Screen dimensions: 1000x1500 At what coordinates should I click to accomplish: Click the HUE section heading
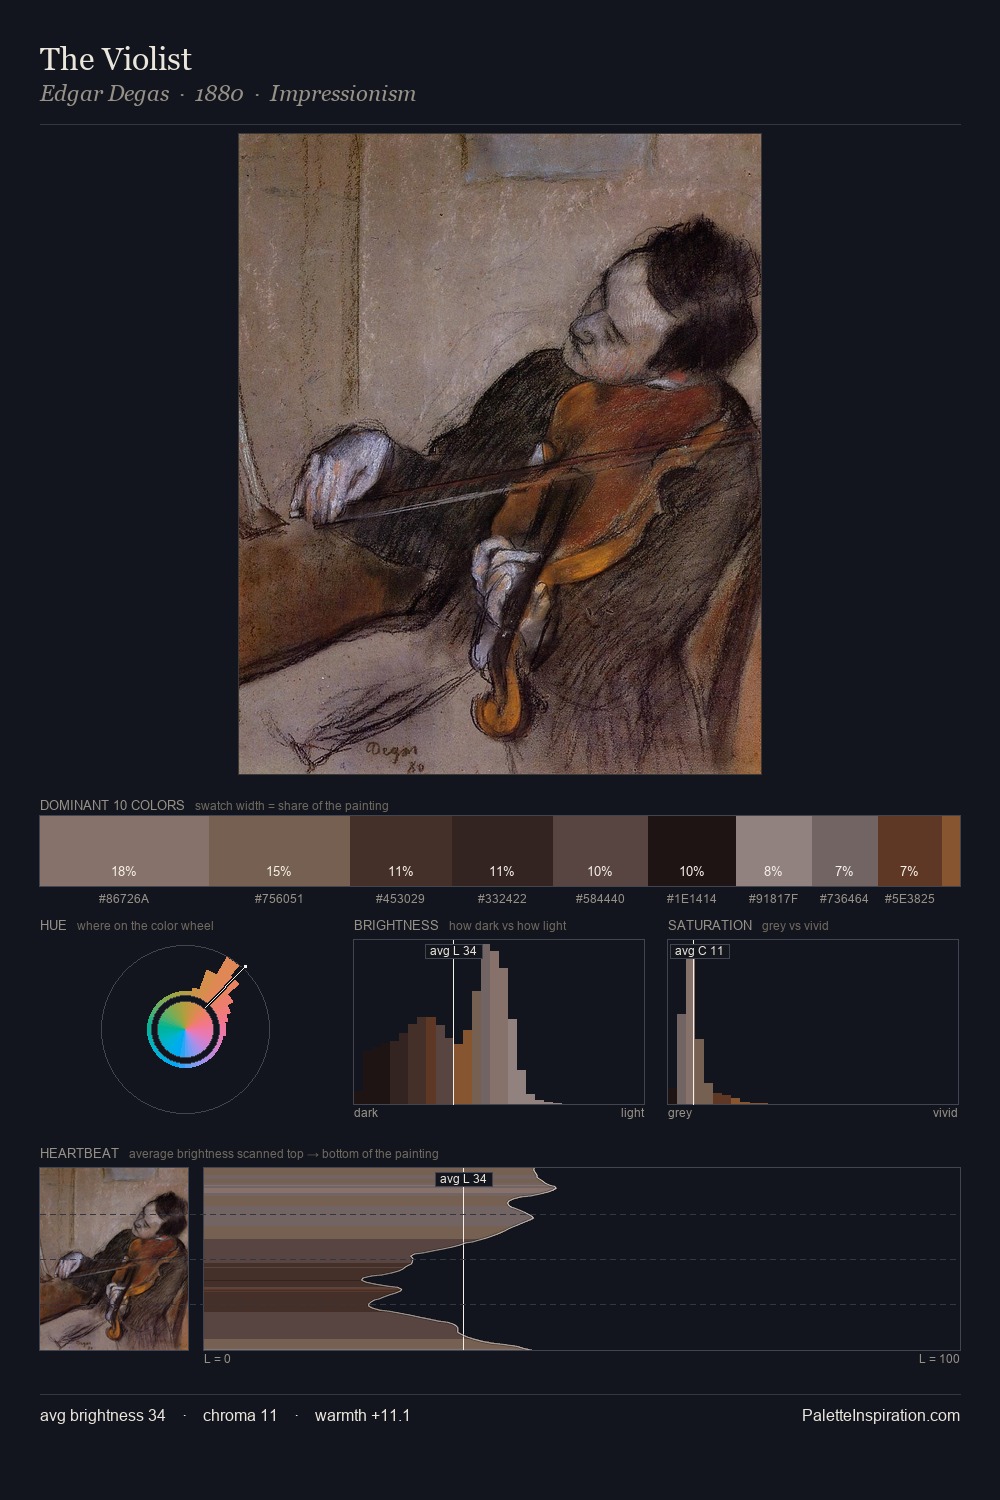coord(53,925)
